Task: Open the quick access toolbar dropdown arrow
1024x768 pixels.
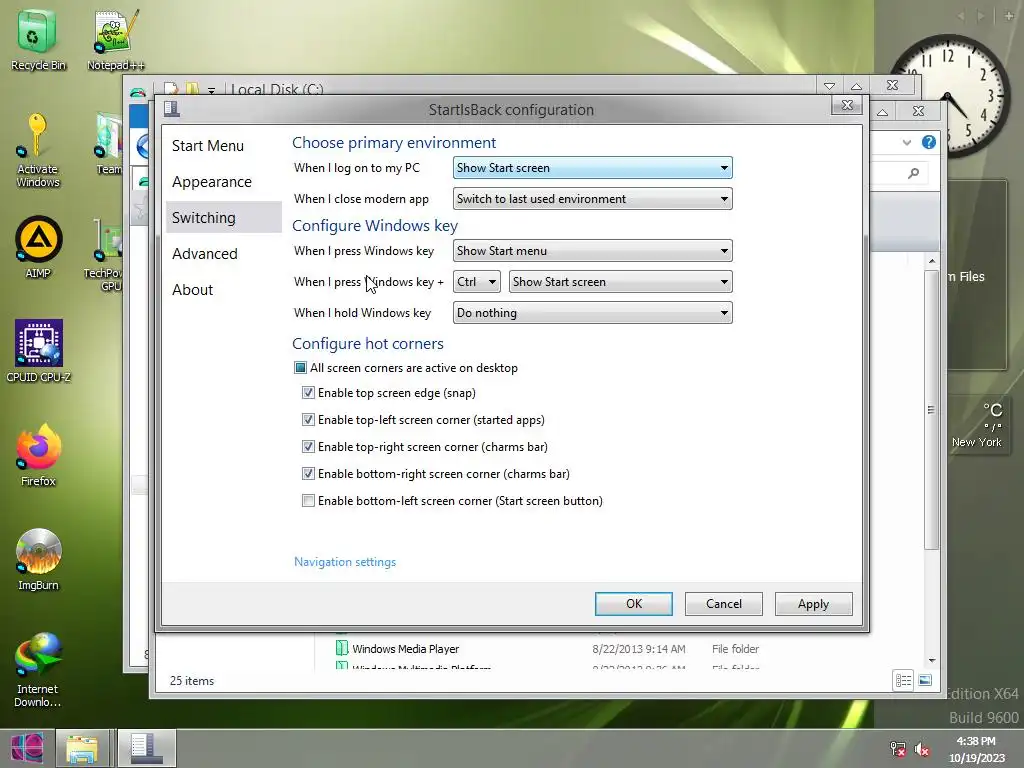Action: [211, 90]
